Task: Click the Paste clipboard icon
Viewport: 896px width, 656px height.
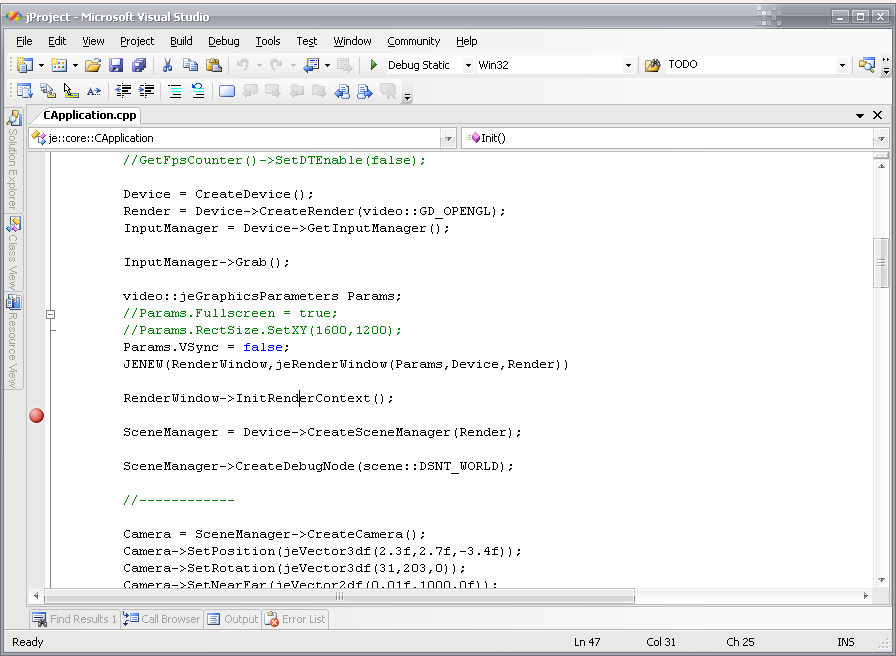Action: tap(213, 65)
